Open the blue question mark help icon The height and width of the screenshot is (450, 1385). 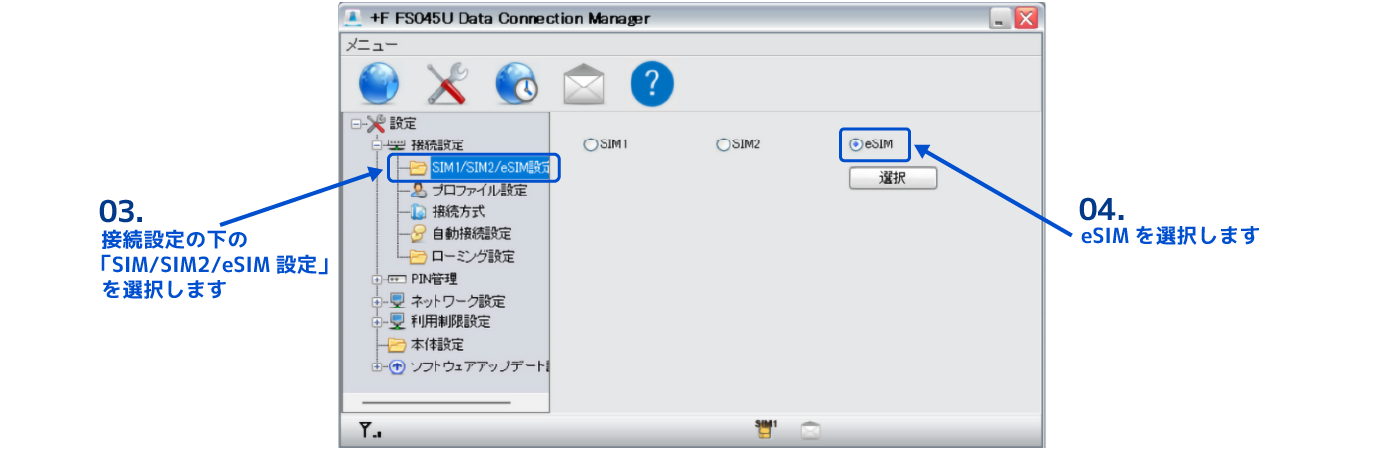click(652, 85)
